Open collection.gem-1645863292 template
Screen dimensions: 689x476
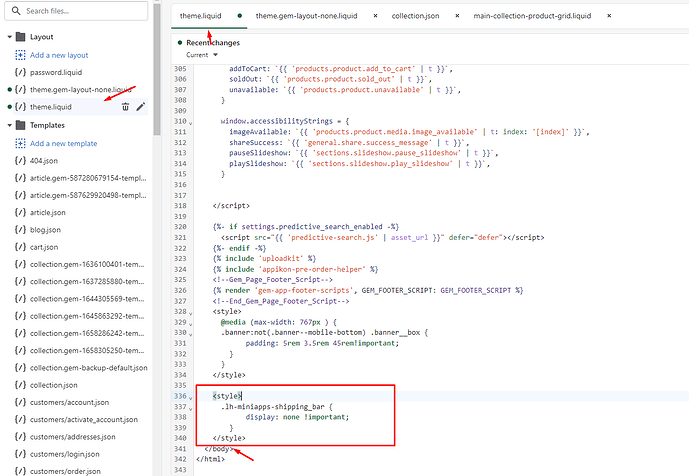click(x=87, y=316)
